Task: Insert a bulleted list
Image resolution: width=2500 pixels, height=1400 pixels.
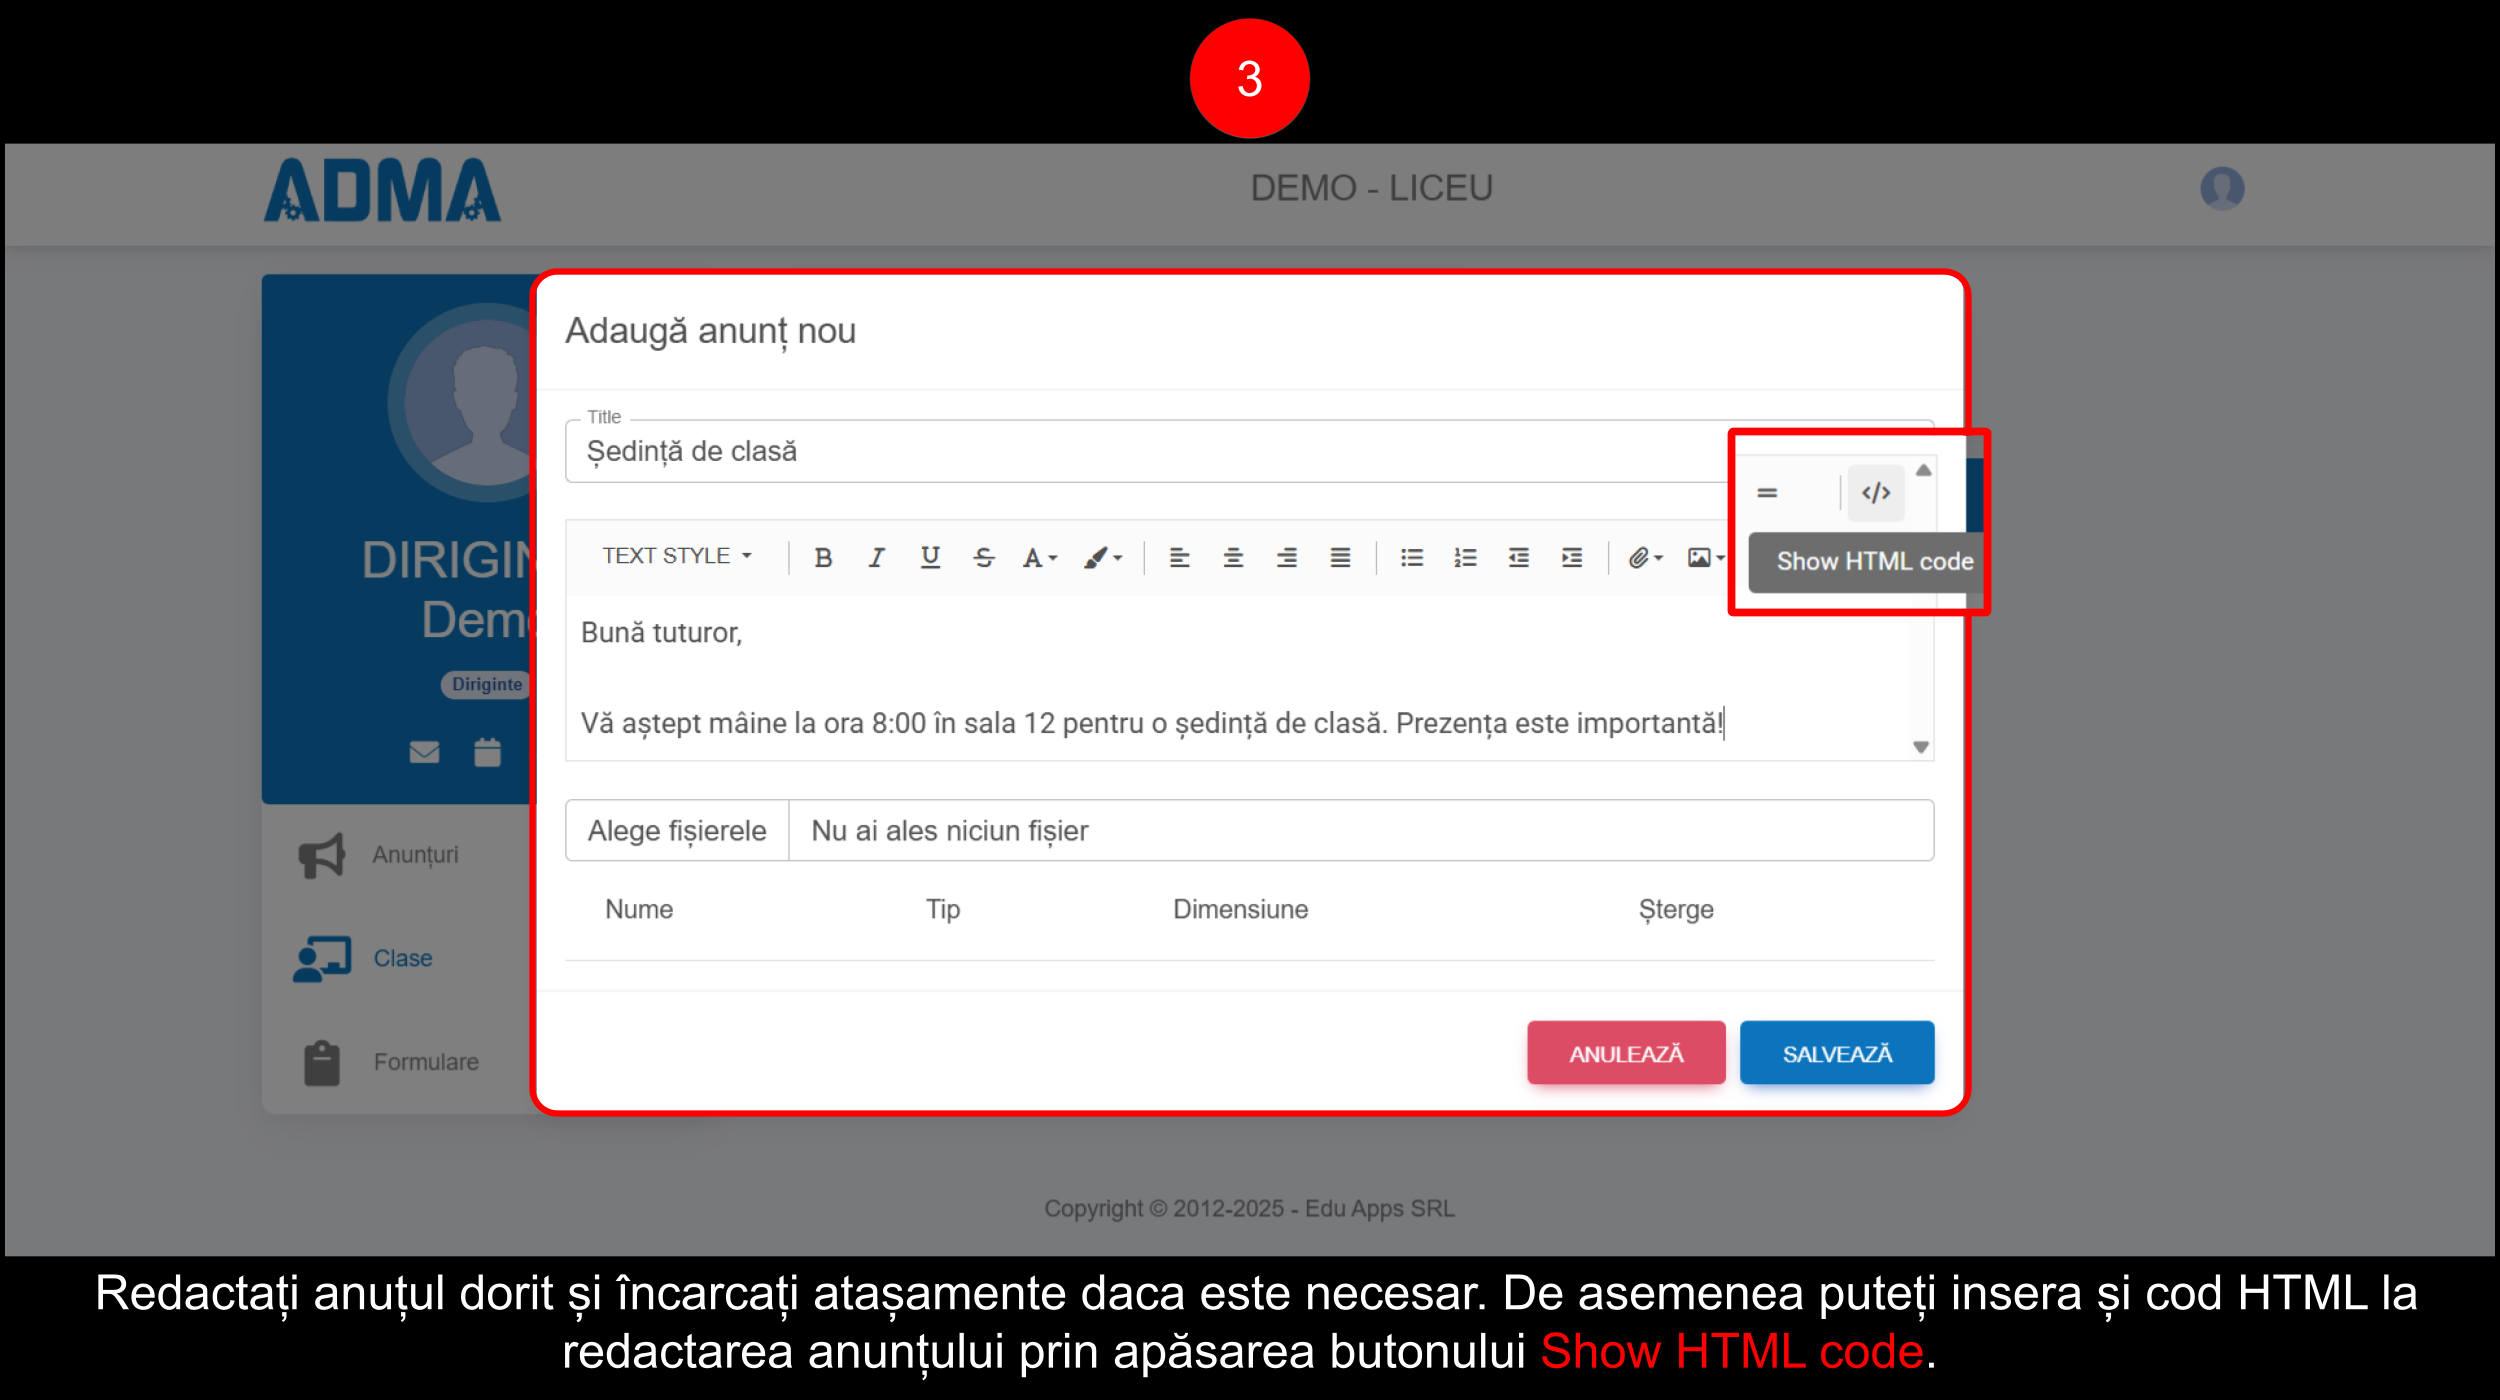Action: point(1412,558)
